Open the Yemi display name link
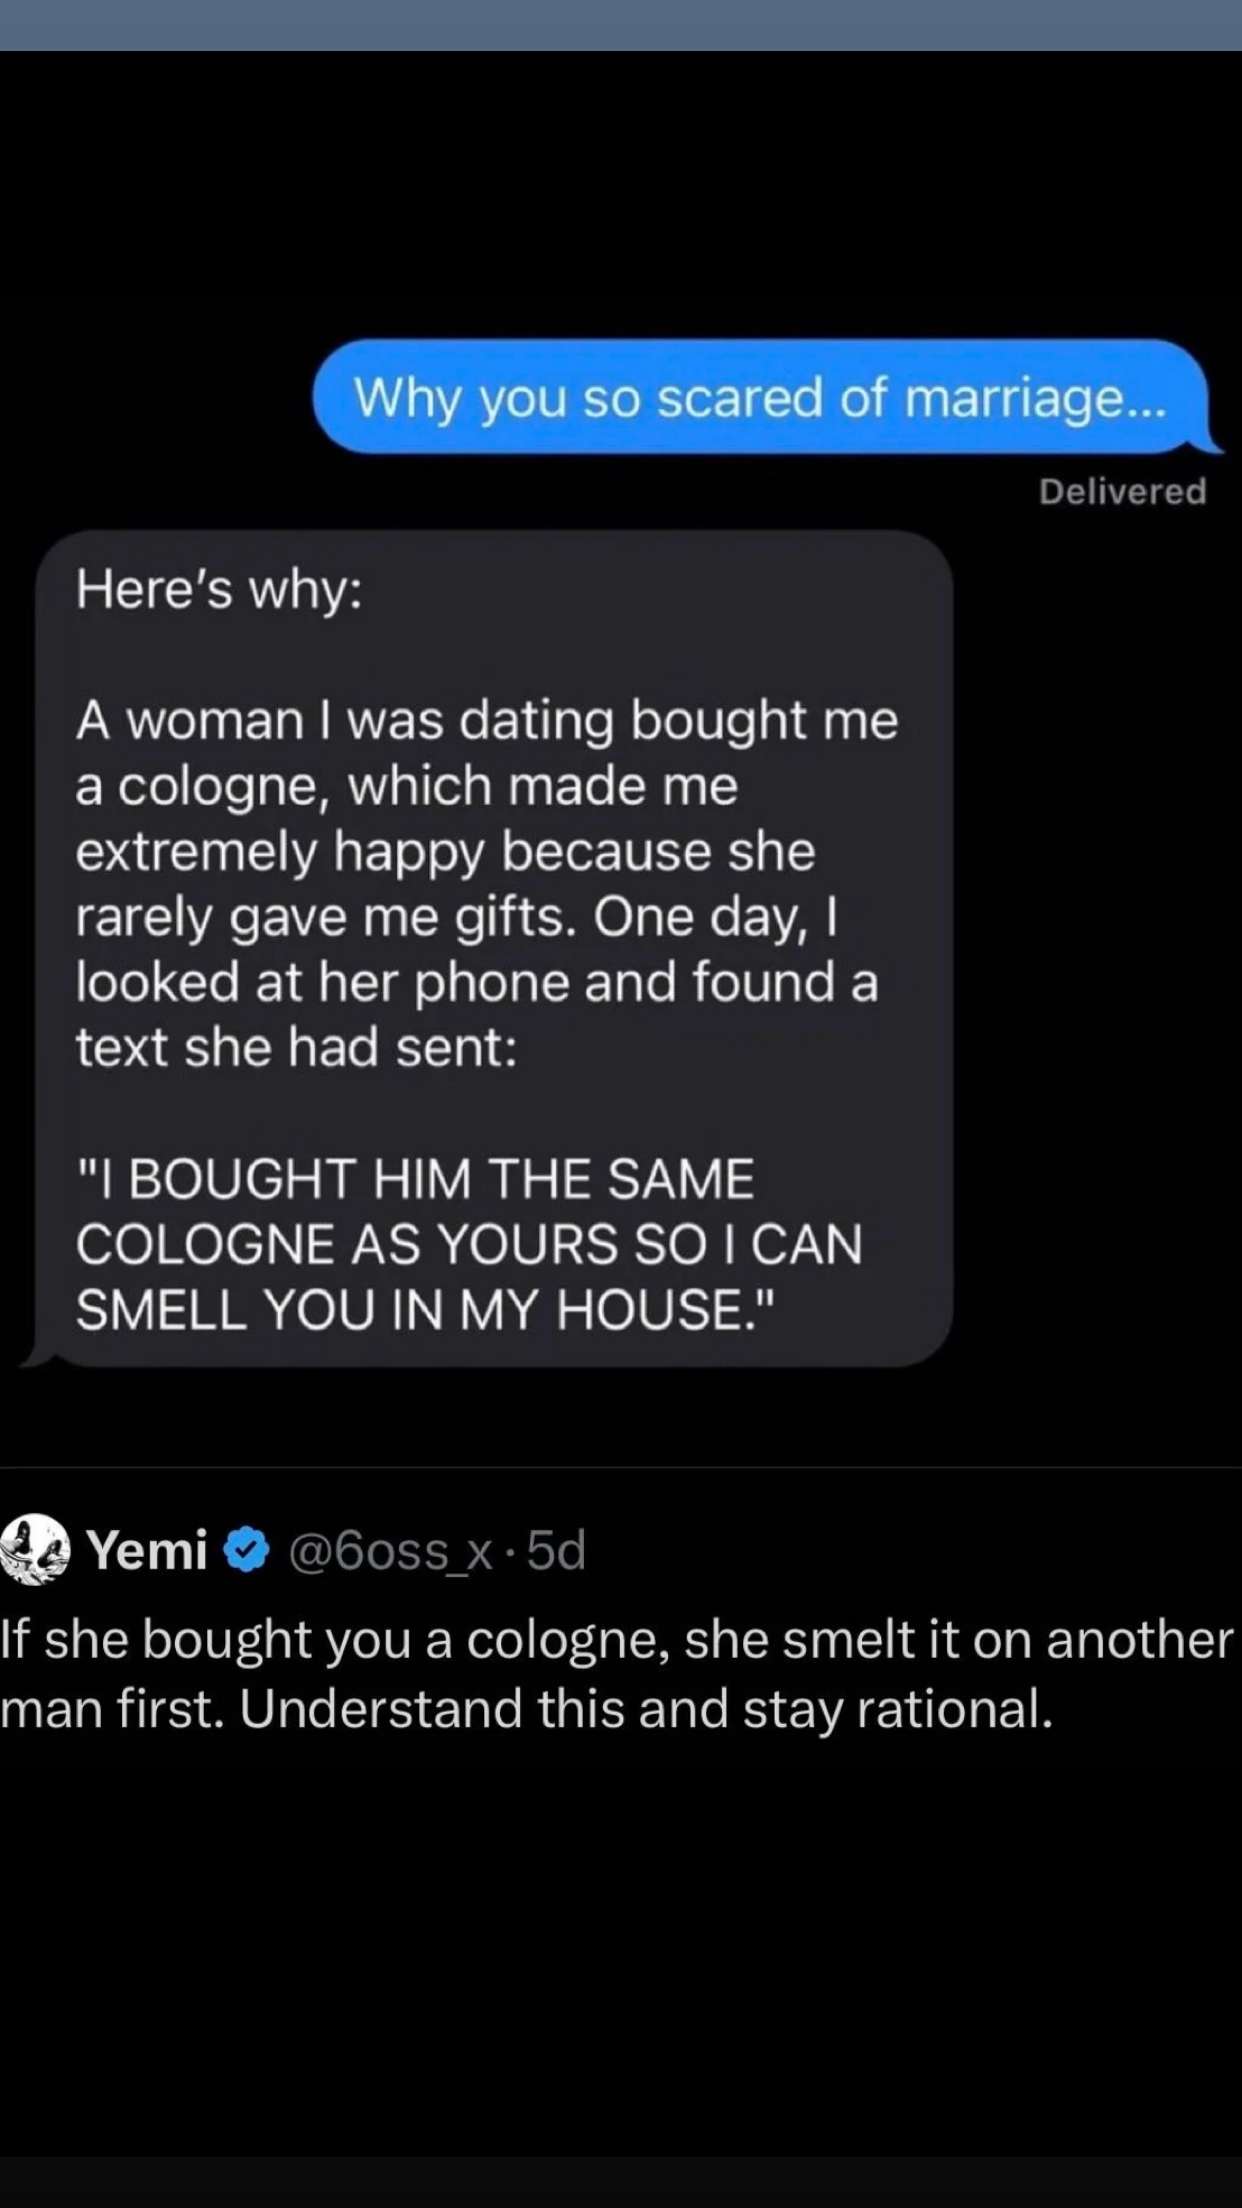The height and width of the screenshot is (2208, 1242). coord(147,1550)
